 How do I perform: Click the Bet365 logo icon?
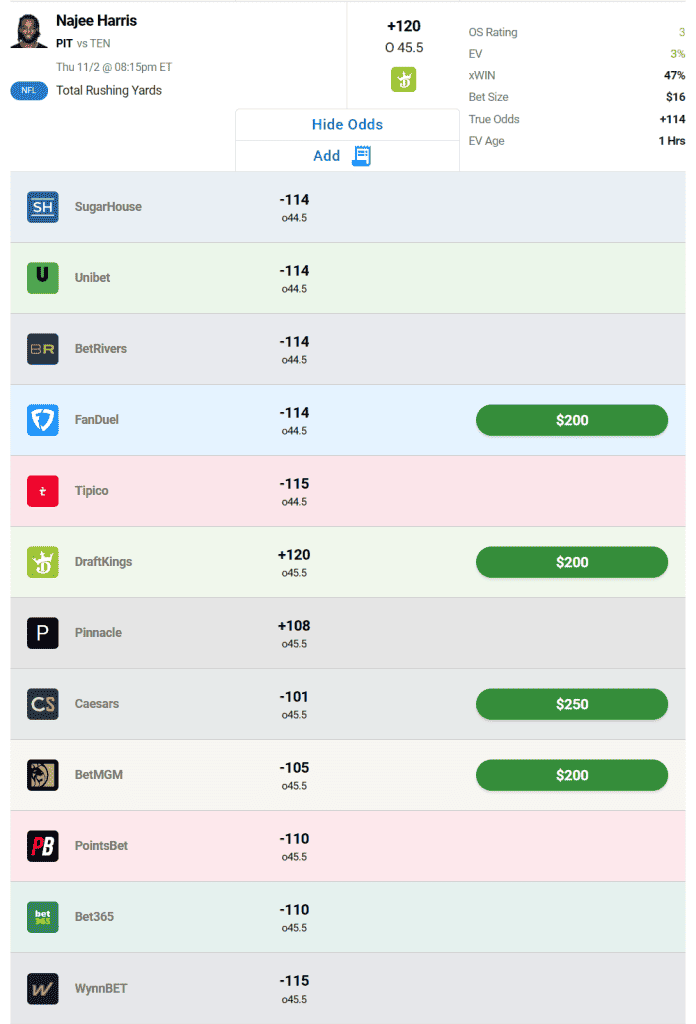(43, 917)
